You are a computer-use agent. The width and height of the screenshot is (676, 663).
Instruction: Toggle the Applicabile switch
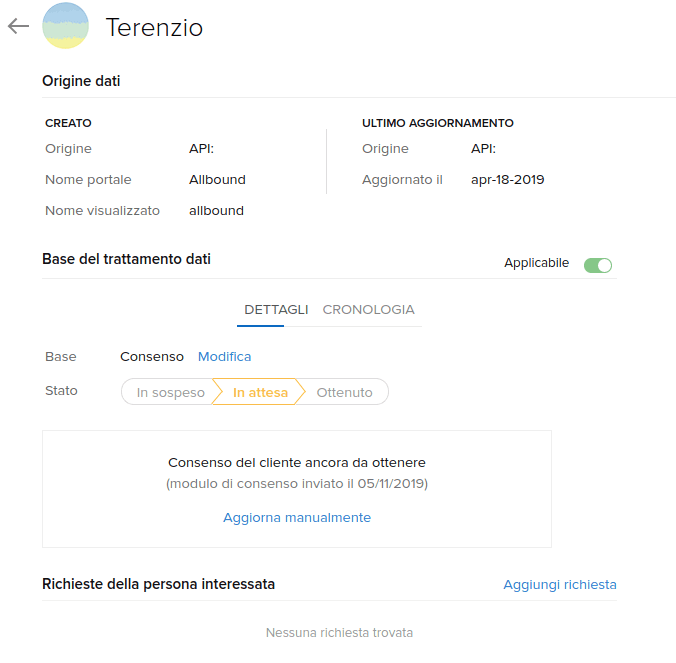pyautogui.click(x=597, y=265)
